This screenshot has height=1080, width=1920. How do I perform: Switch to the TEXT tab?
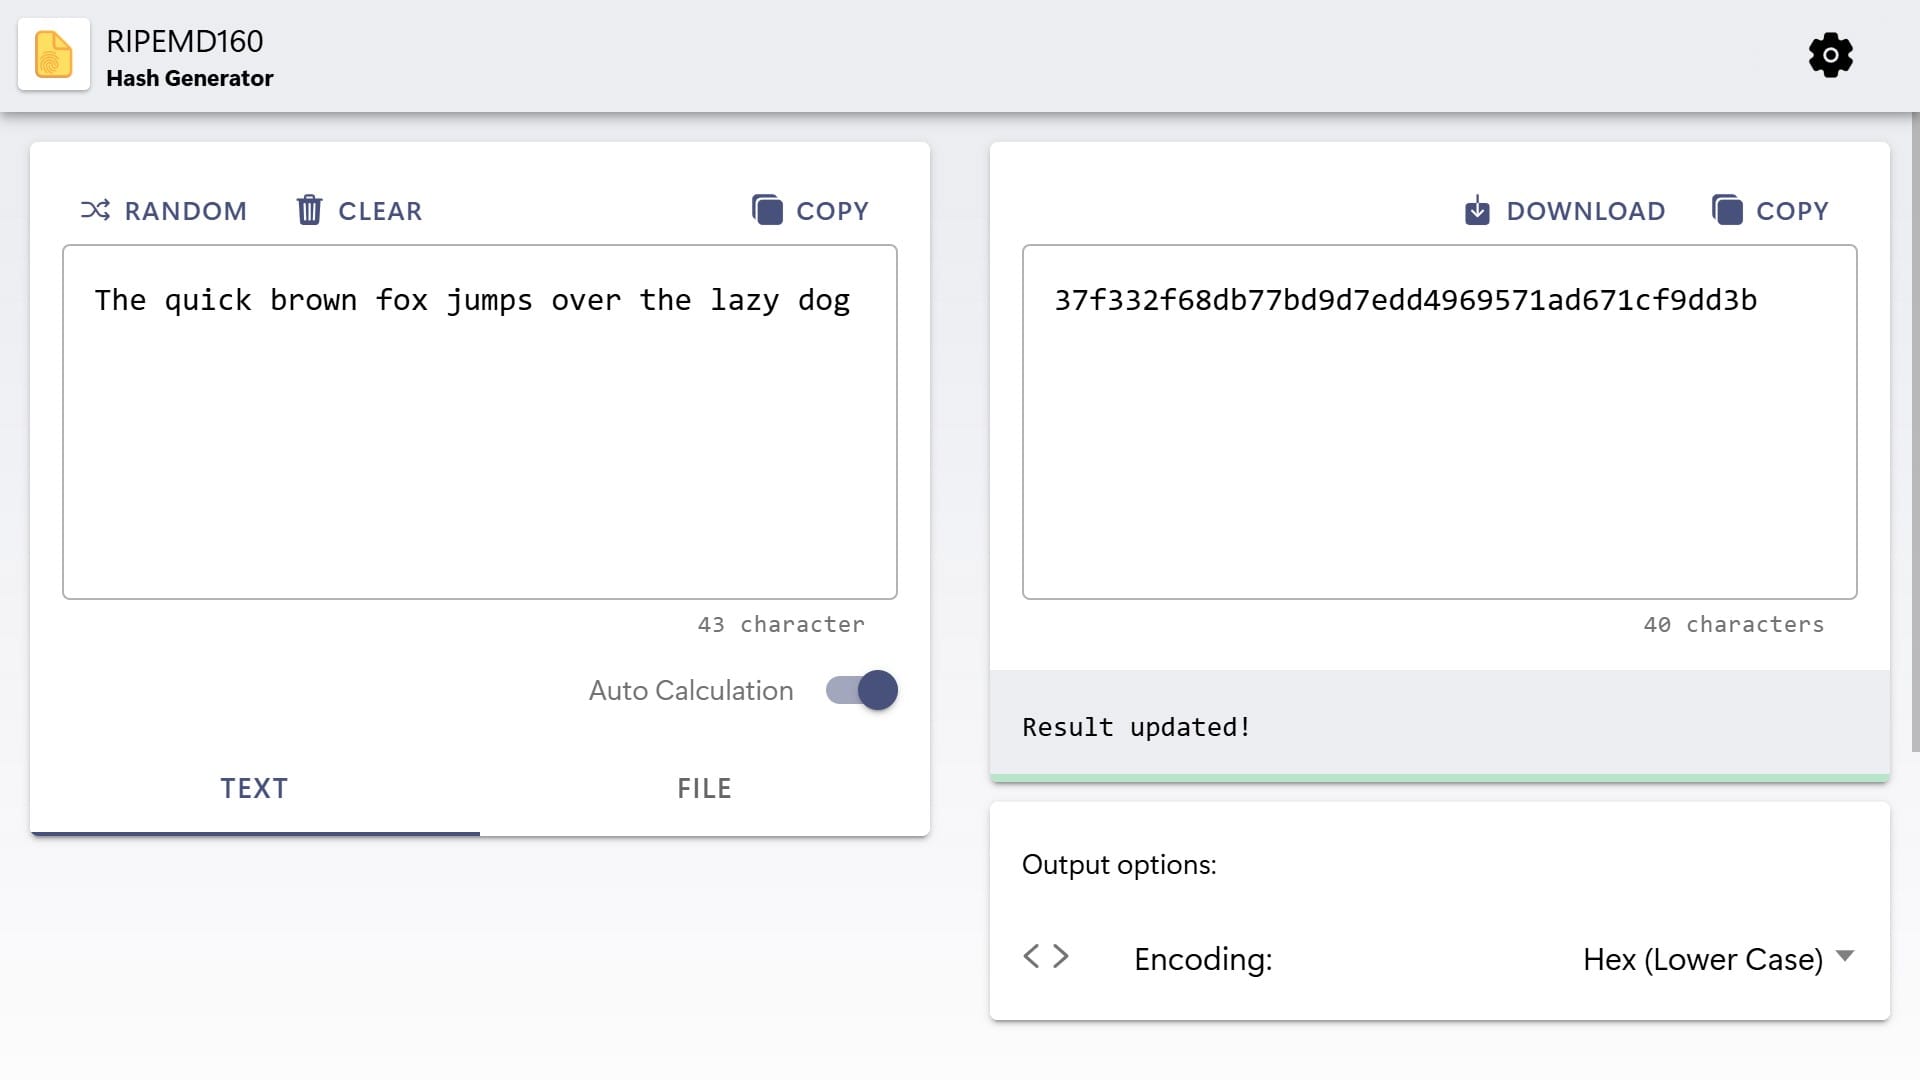point(255,788)
